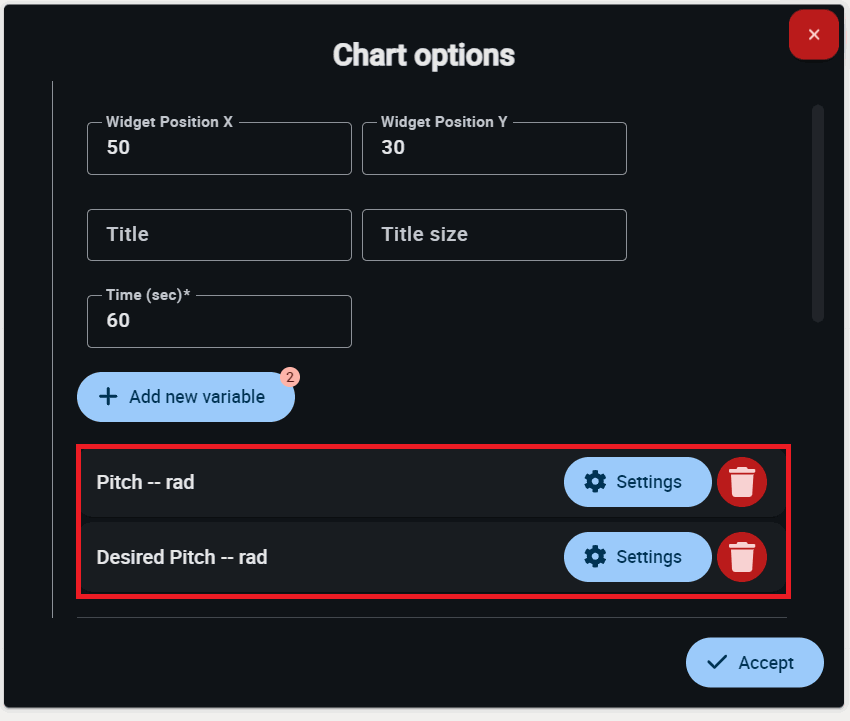Select the Time (sec) input field
850x721 pixels.
[x=219, y=321]
